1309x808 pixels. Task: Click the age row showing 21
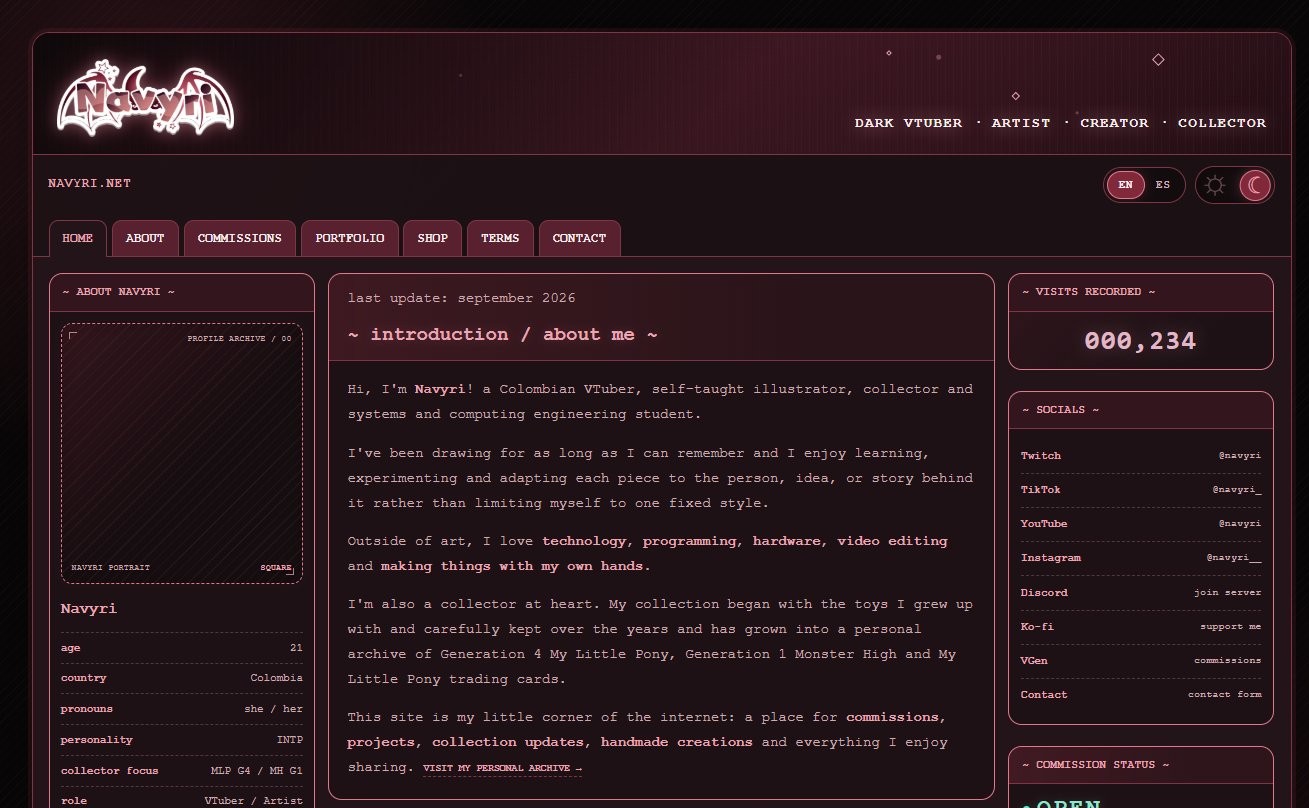pyautogui.click(x=182, y=648)
